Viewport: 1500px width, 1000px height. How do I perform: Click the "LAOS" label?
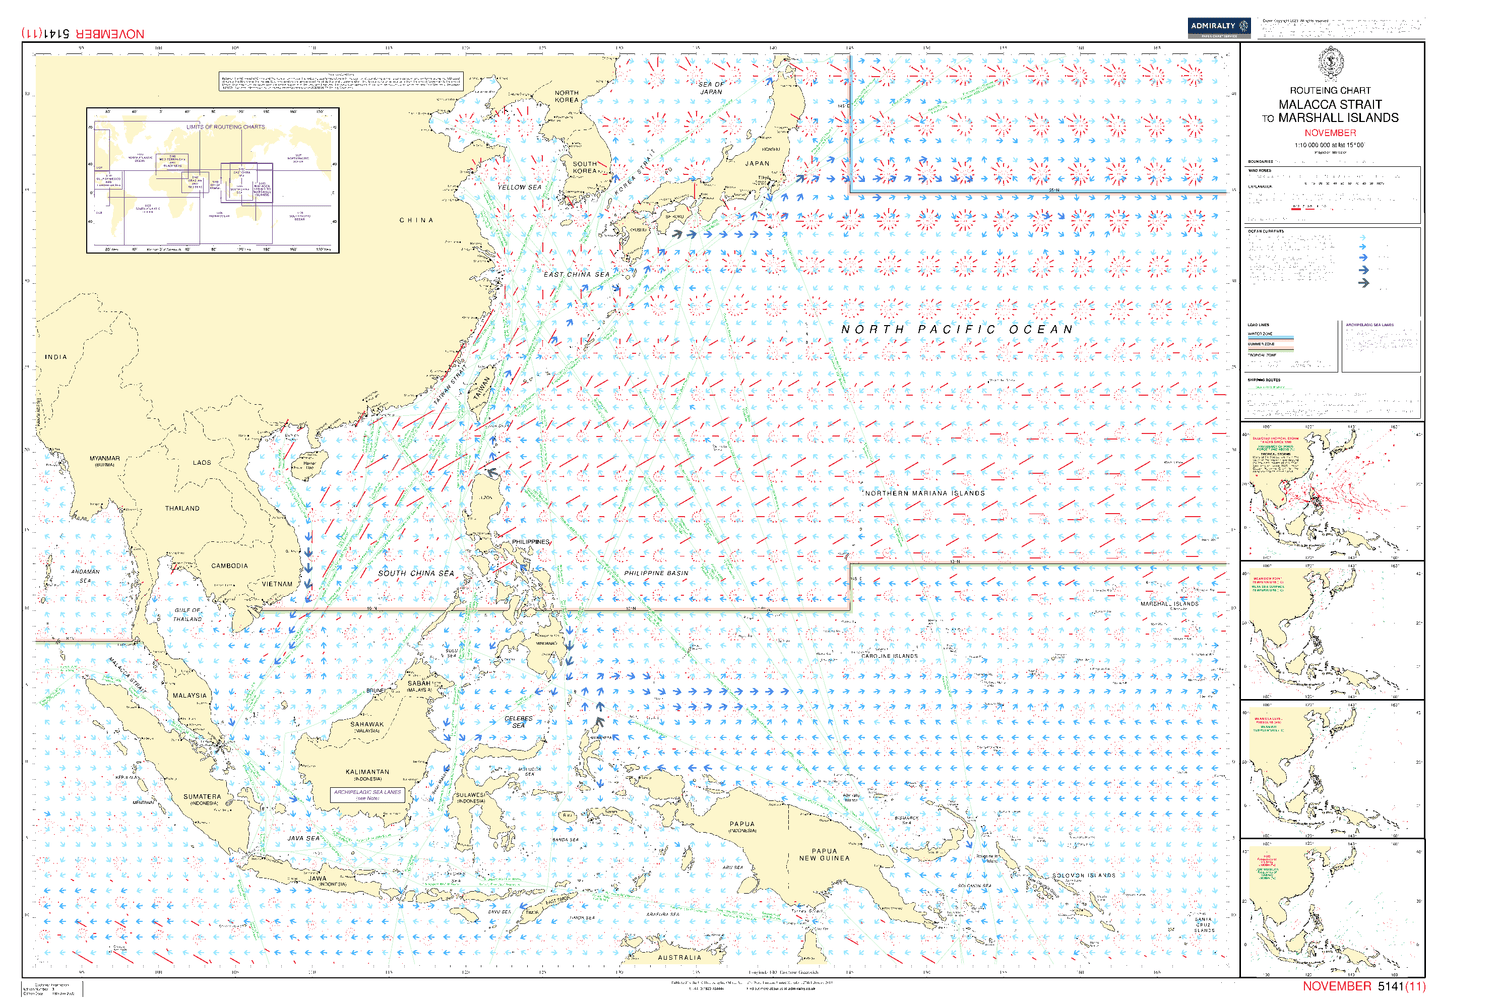pos(202,463)
